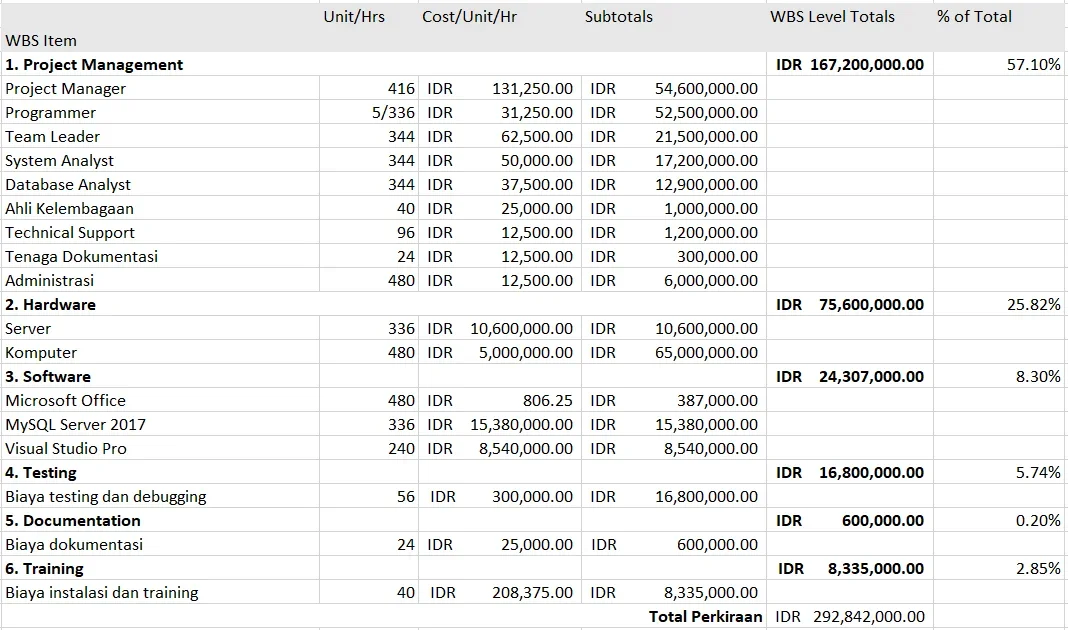1068x630 pixels.
Task: Click the 5,000,000.00 Komputer cost cell
Action: pos(526,352)
